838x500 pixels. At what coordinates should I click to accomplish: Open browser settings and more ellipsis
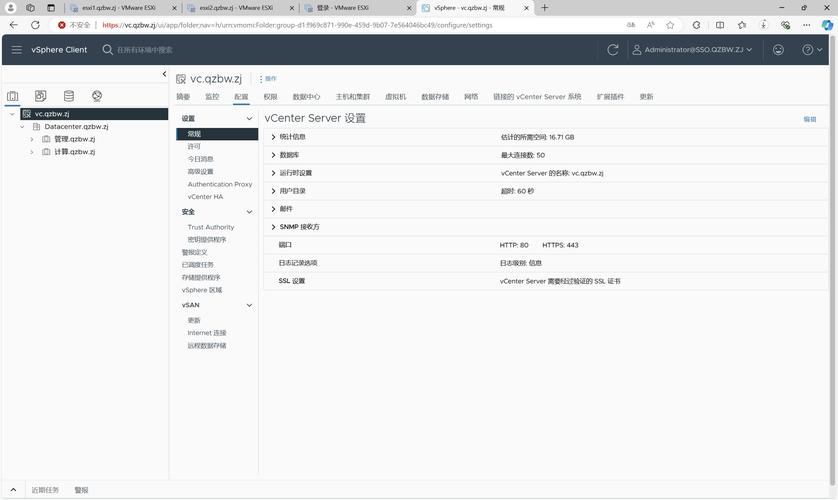coord(806,25)
